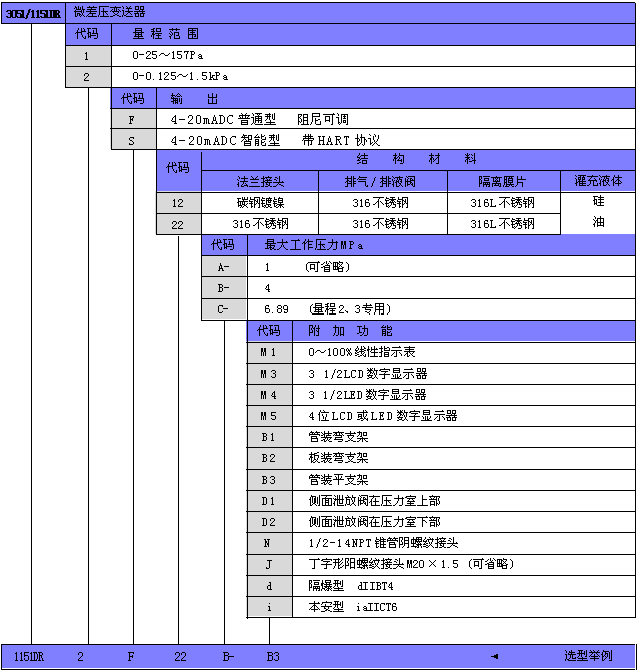
Task: Click the 附加功能 header
Action: coord(350,330)
